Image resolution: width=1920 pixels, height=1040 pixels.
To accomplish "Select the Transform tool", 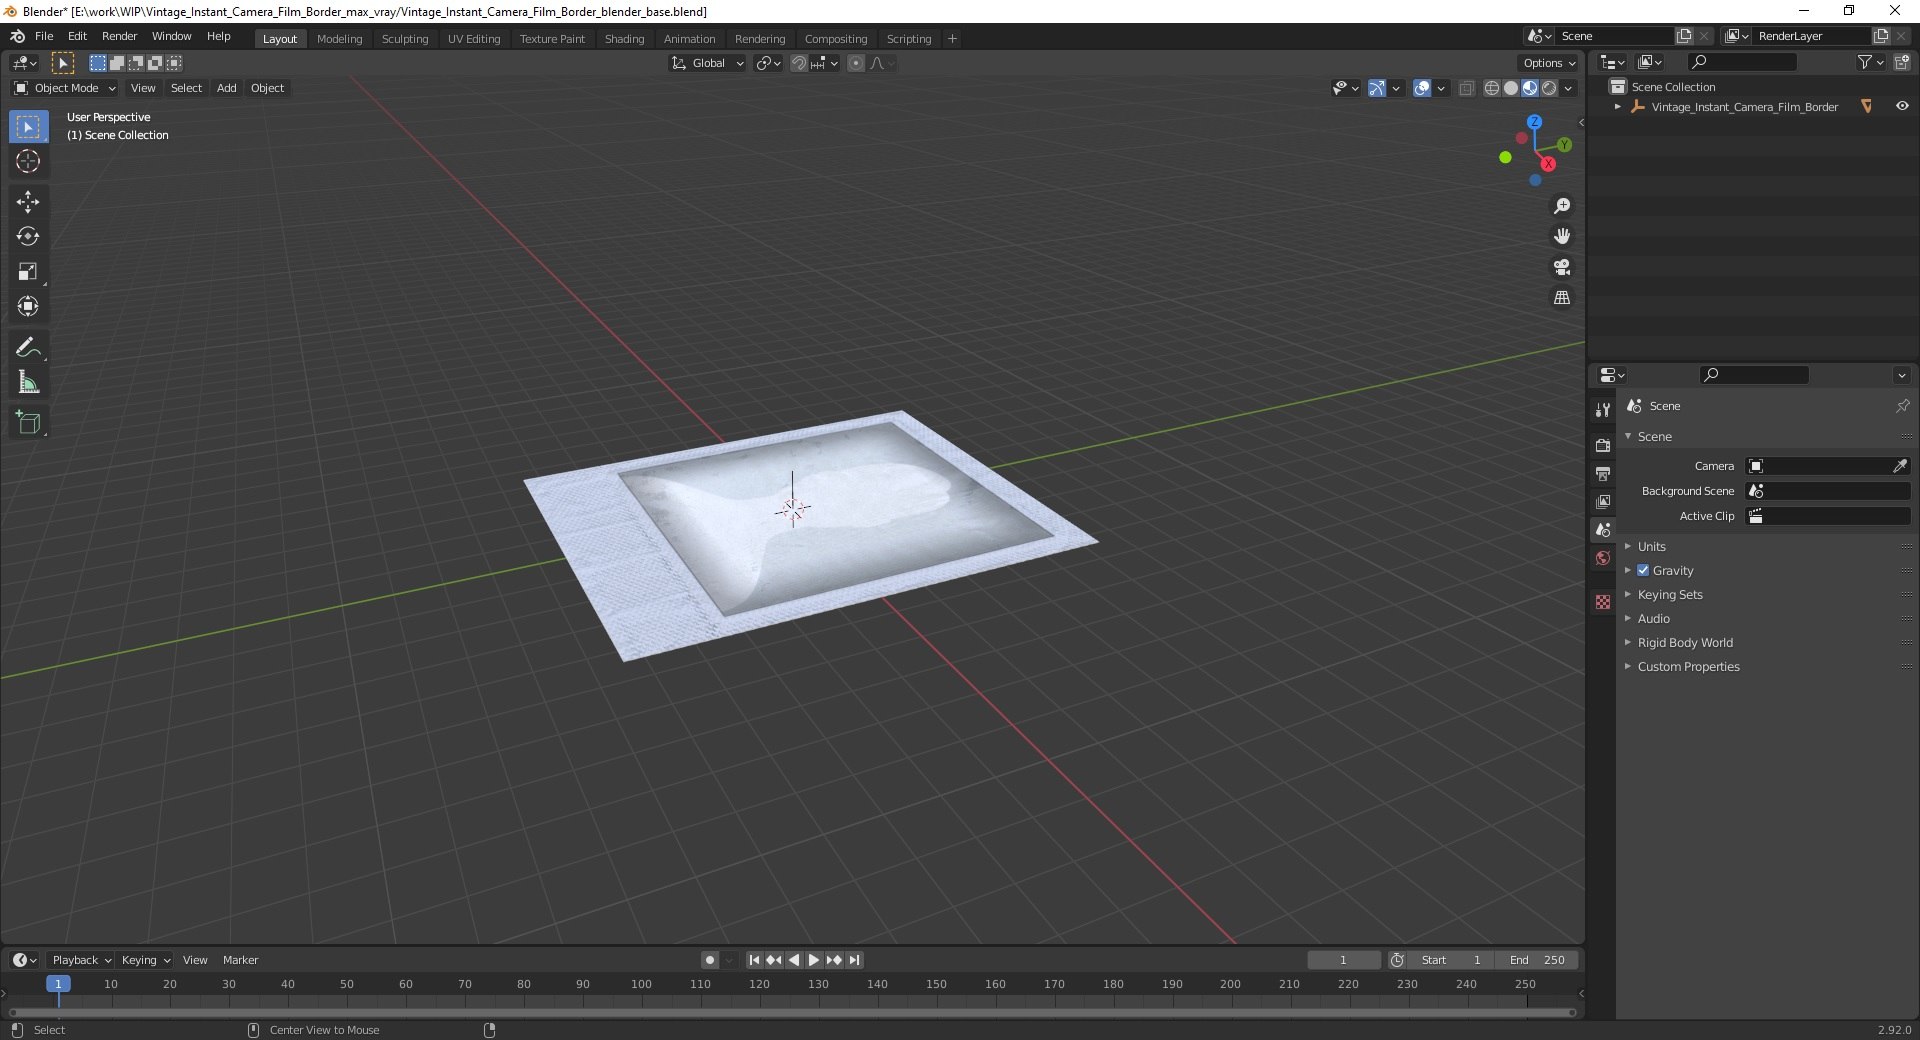I will [x=28, y=307].
